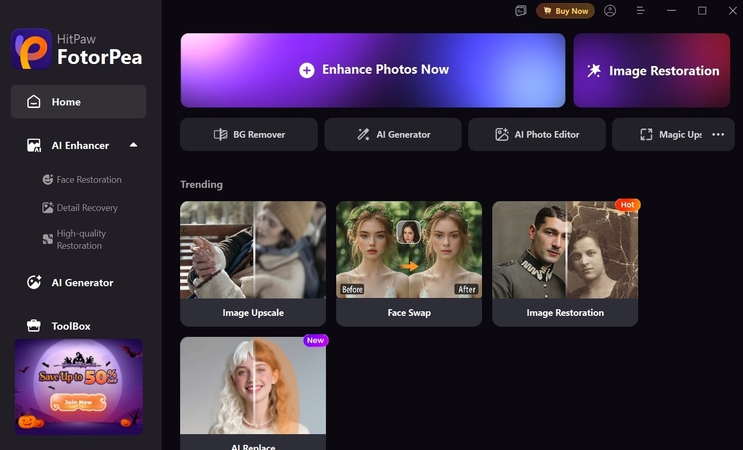Show more tools with the three-dot button
Viewport: 743px width, 450px height.
(718, 135)
